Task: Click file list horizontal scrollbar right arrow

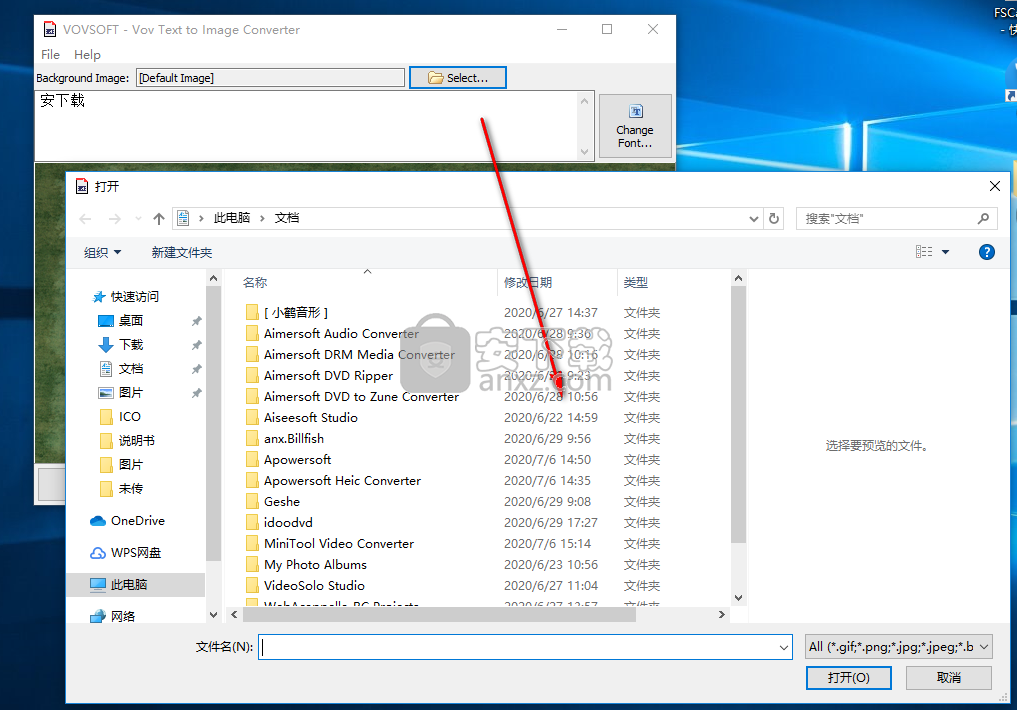Action: [721, 614]
